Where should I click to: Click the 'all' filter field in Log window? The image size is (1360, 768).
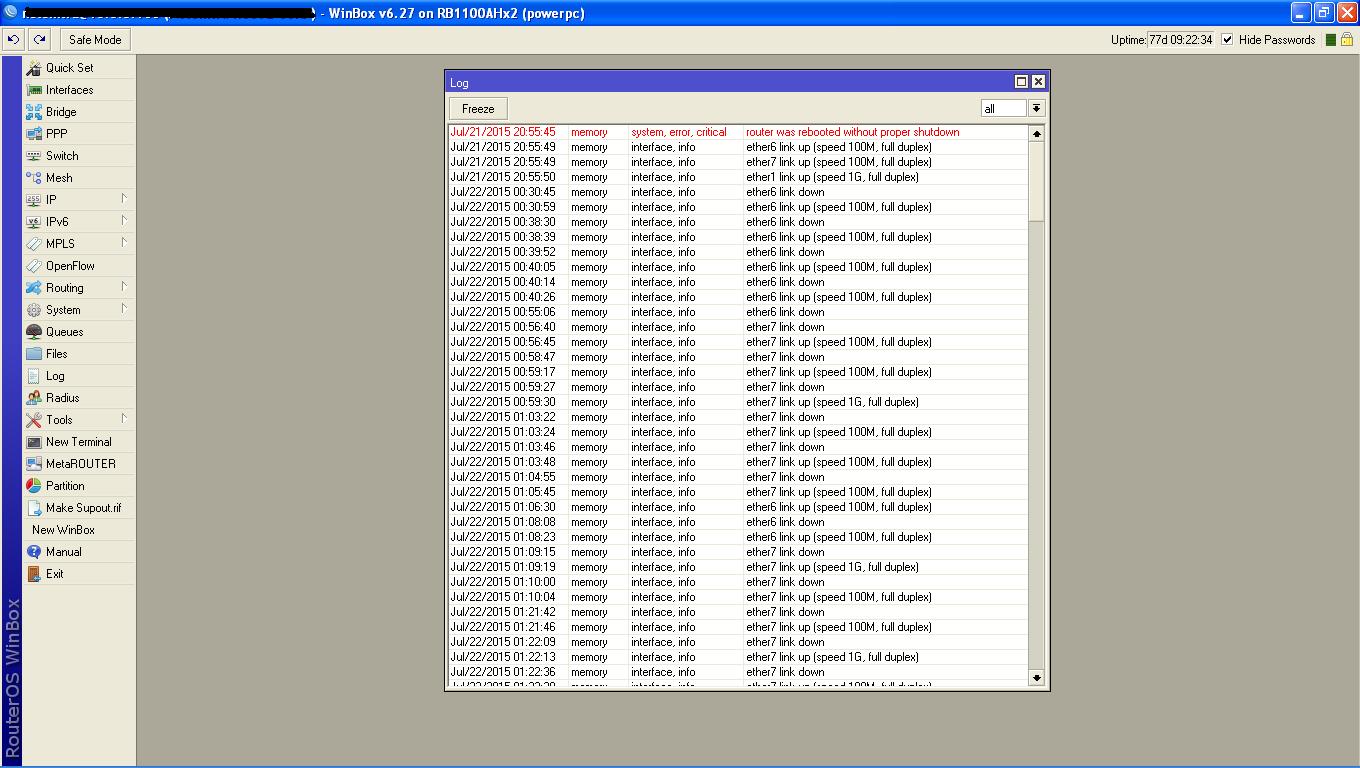(x=1003, y=108)
